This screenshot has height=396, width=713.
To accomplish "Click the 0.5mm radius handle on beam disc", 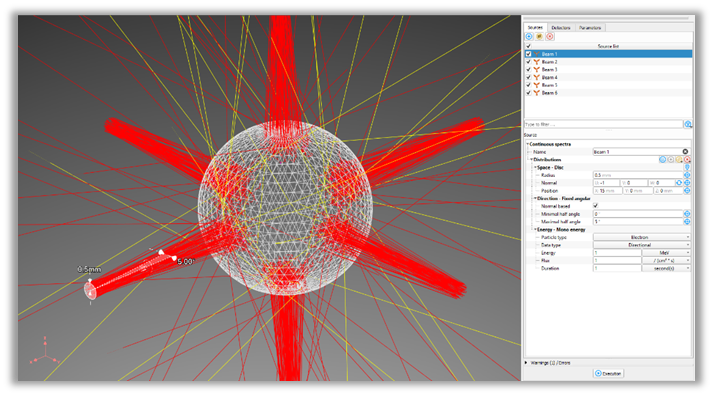I will pyautogui.click(x=90, y=281).
